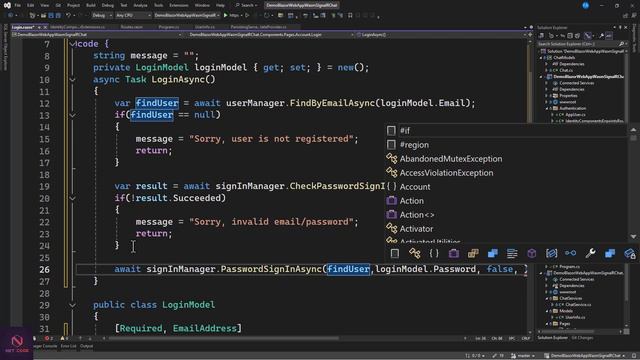
Task: Open the Debug configuration dropdown
Action: [102, 16]
